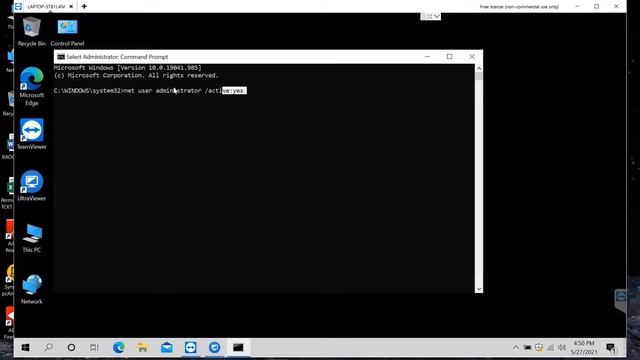Click the Microsoft Windows version line

pos(128,68)
